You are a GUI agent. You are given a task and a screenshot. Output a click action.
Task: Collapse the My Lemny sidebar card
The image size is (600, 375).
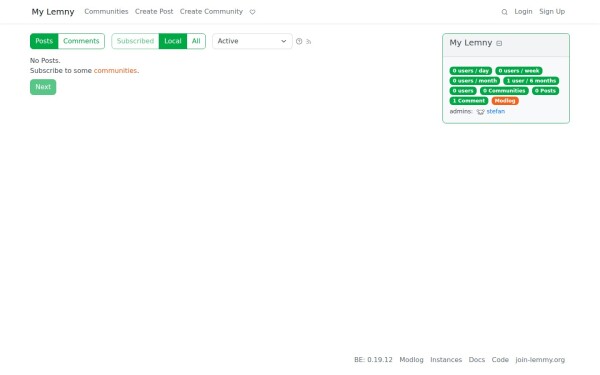point(499,43)
